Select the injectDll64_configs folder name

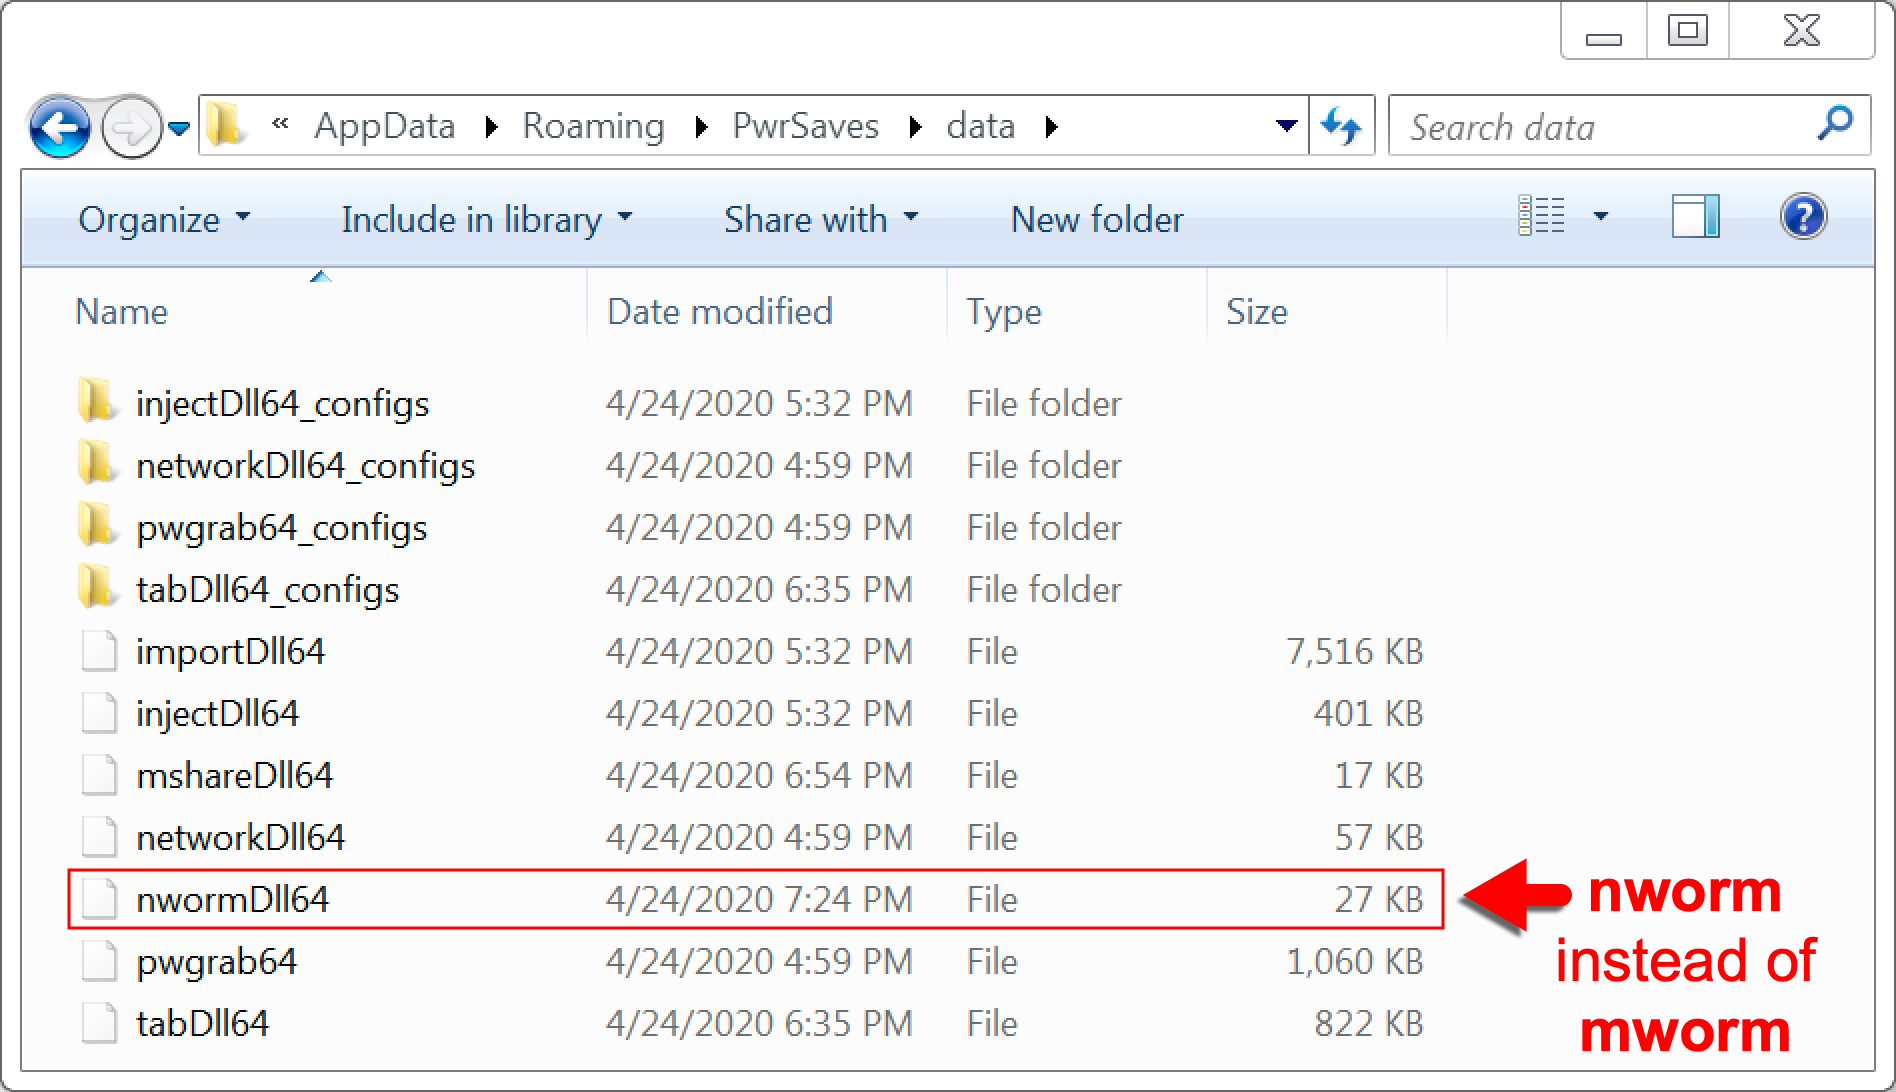pyautogui.click(x=283, y=404)
